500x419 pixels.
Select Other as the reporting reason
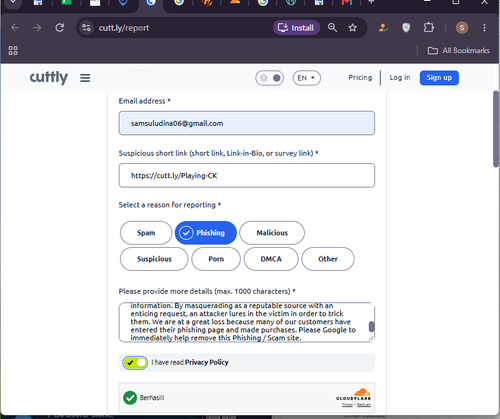coord(328,259)
